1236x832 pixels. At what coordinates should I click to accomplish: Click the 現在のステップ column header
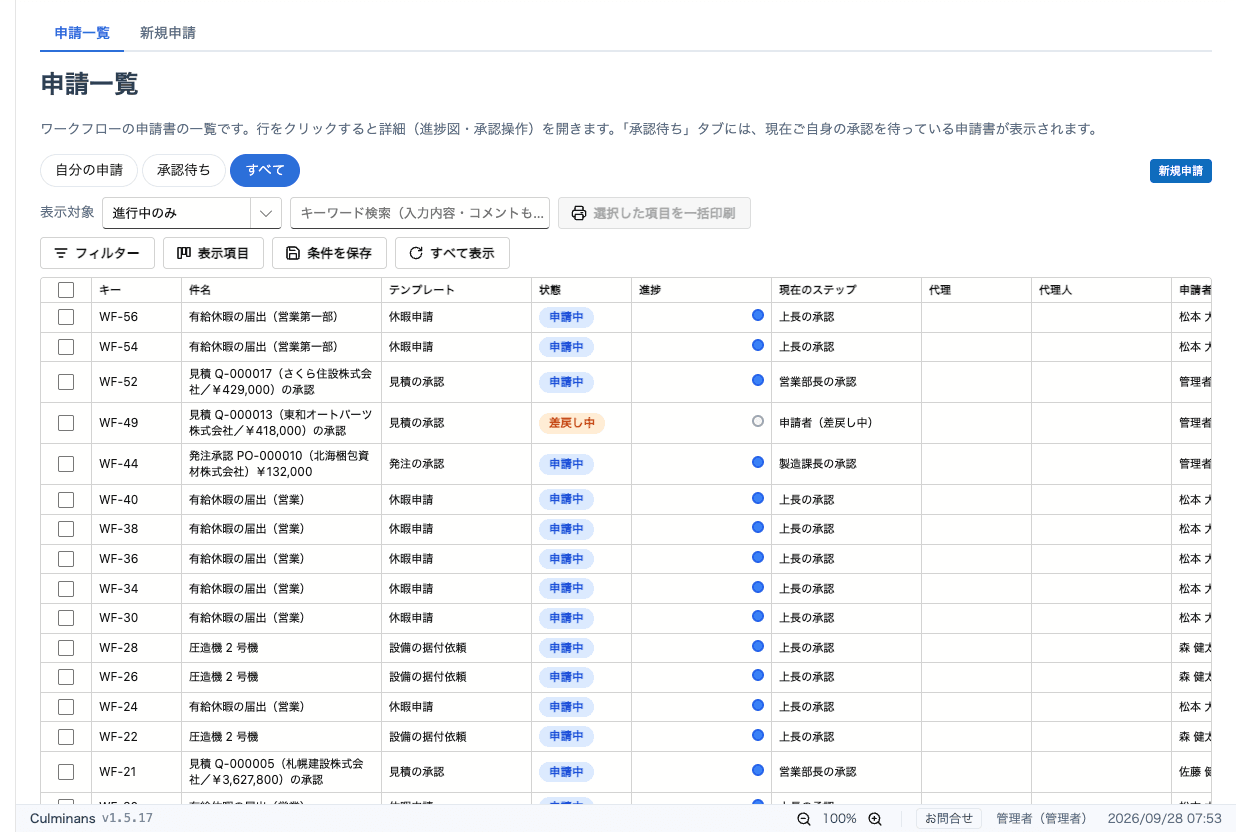(846, 290)
